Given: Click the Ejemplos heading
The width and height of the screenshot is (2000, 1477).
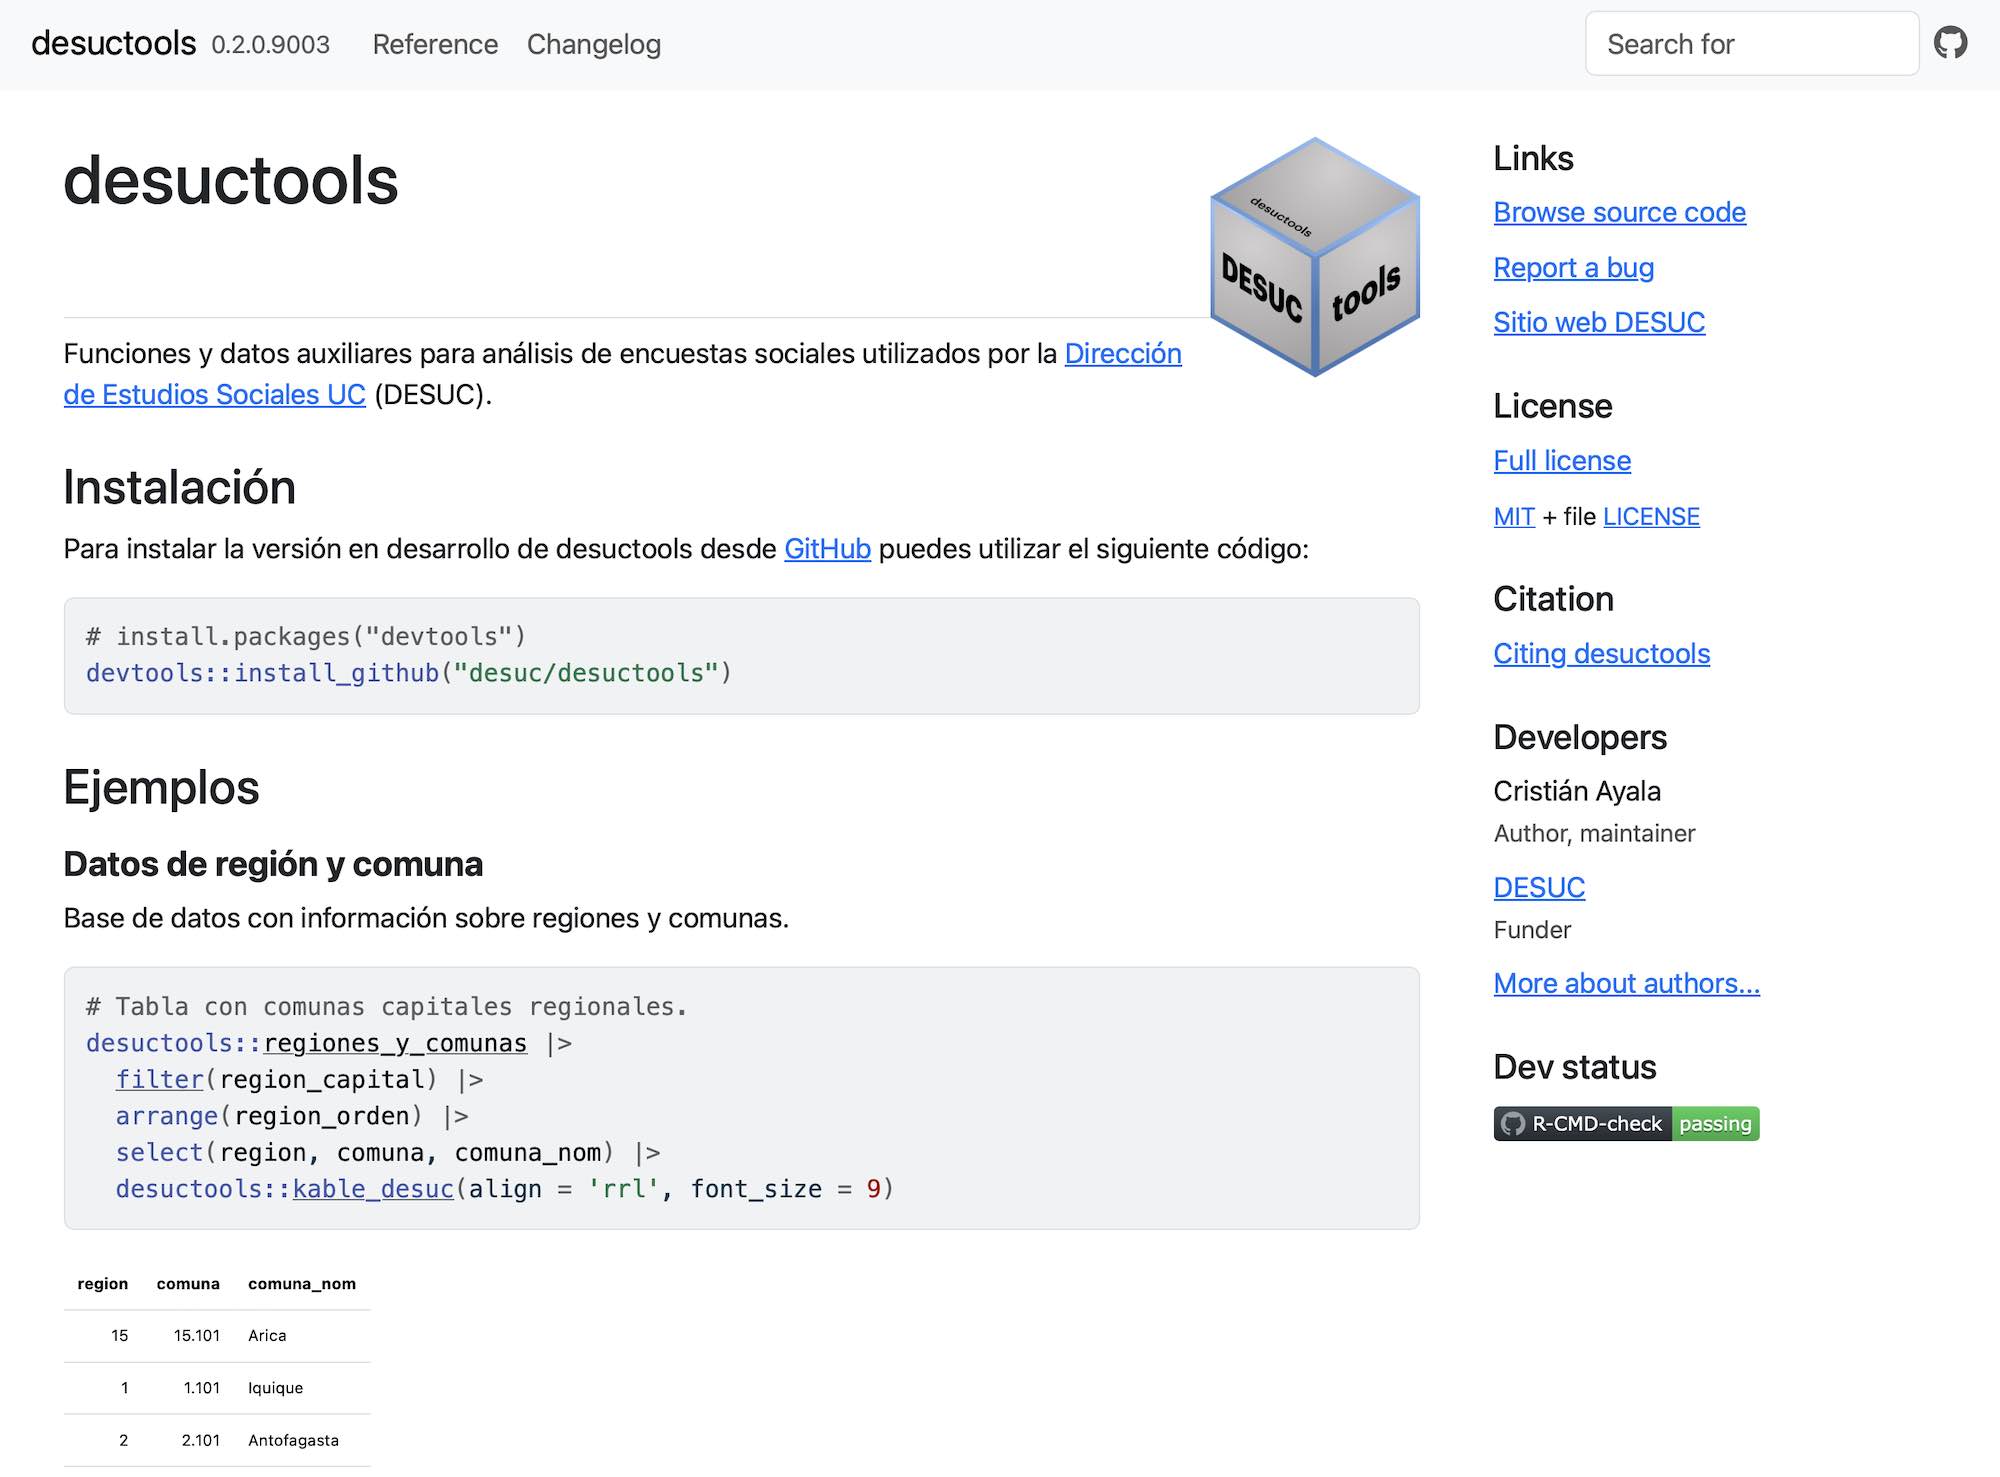Looking at the screenshot, I should pyautogui.click(x=161, y=787).
